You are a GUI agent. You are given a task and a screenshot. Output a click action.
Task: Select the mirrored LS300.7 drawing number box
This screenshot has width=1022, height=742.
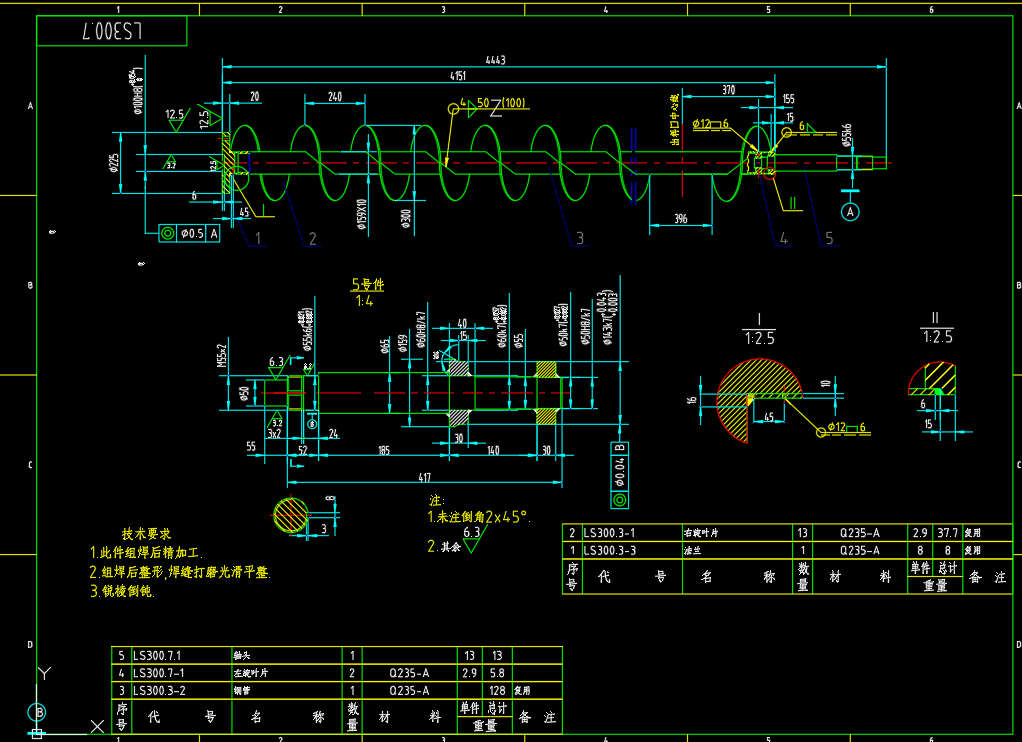coord(112,31)
